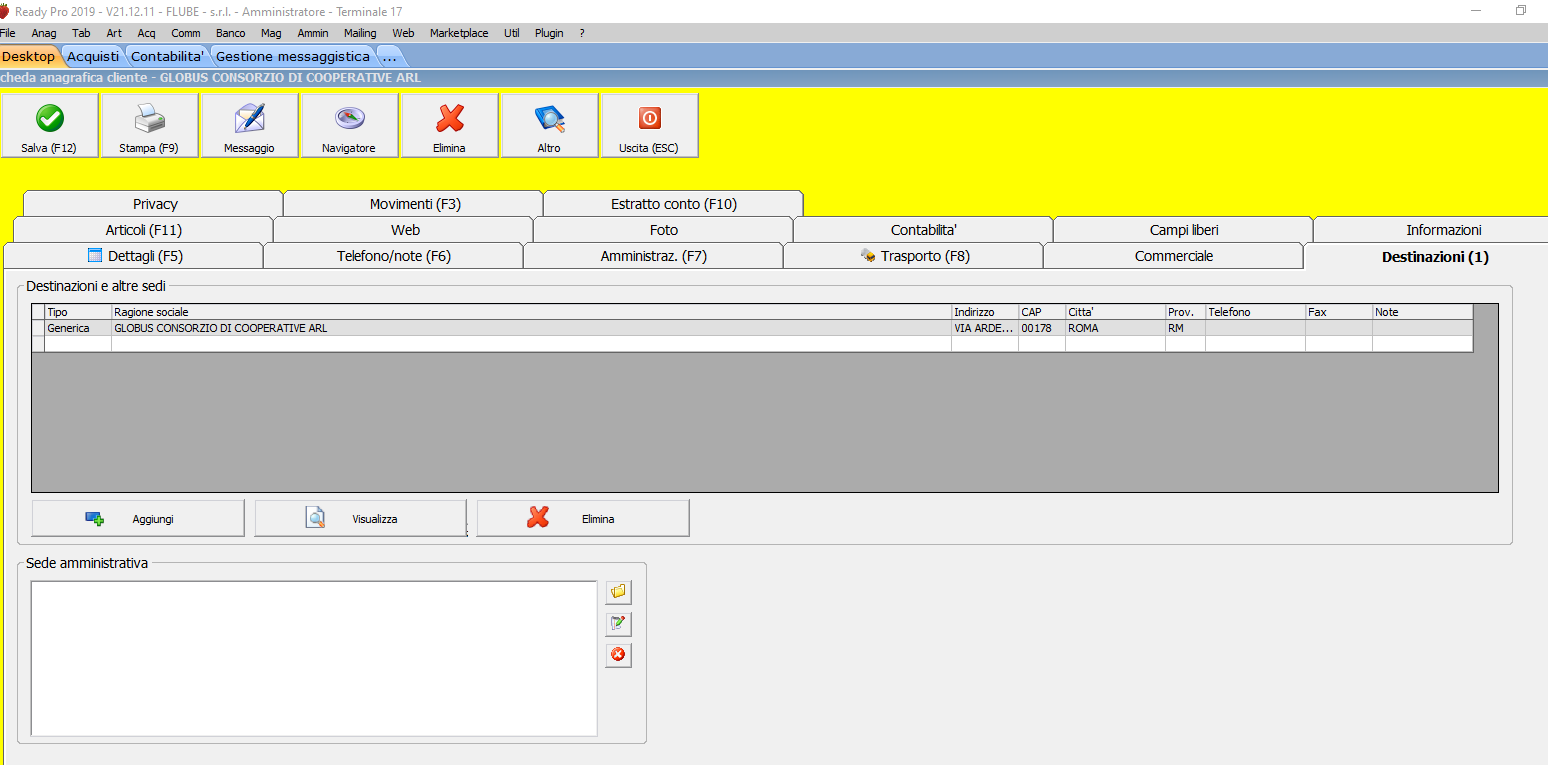Click the "..." more workspaces tab
Screen dimensions: 1548x765
click(x=389, y=56)
